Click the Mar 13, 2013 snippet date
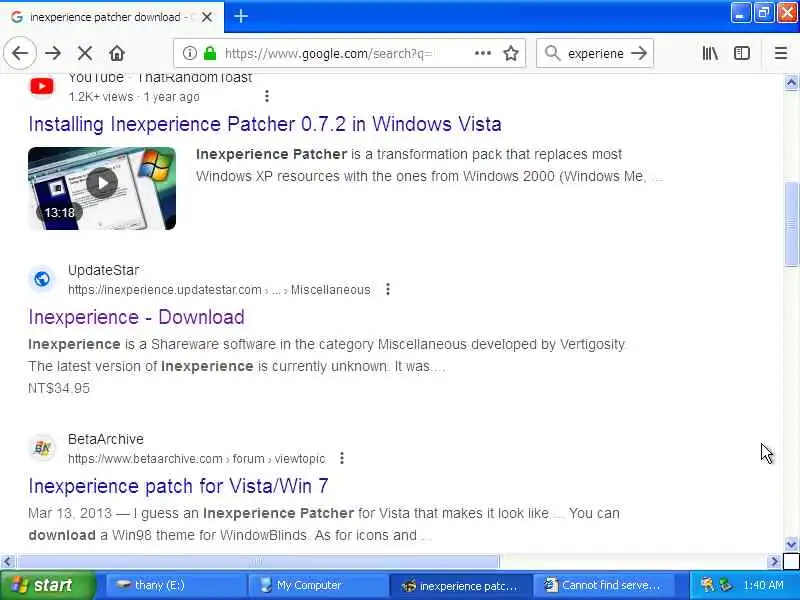 click(x=70, y=513)
